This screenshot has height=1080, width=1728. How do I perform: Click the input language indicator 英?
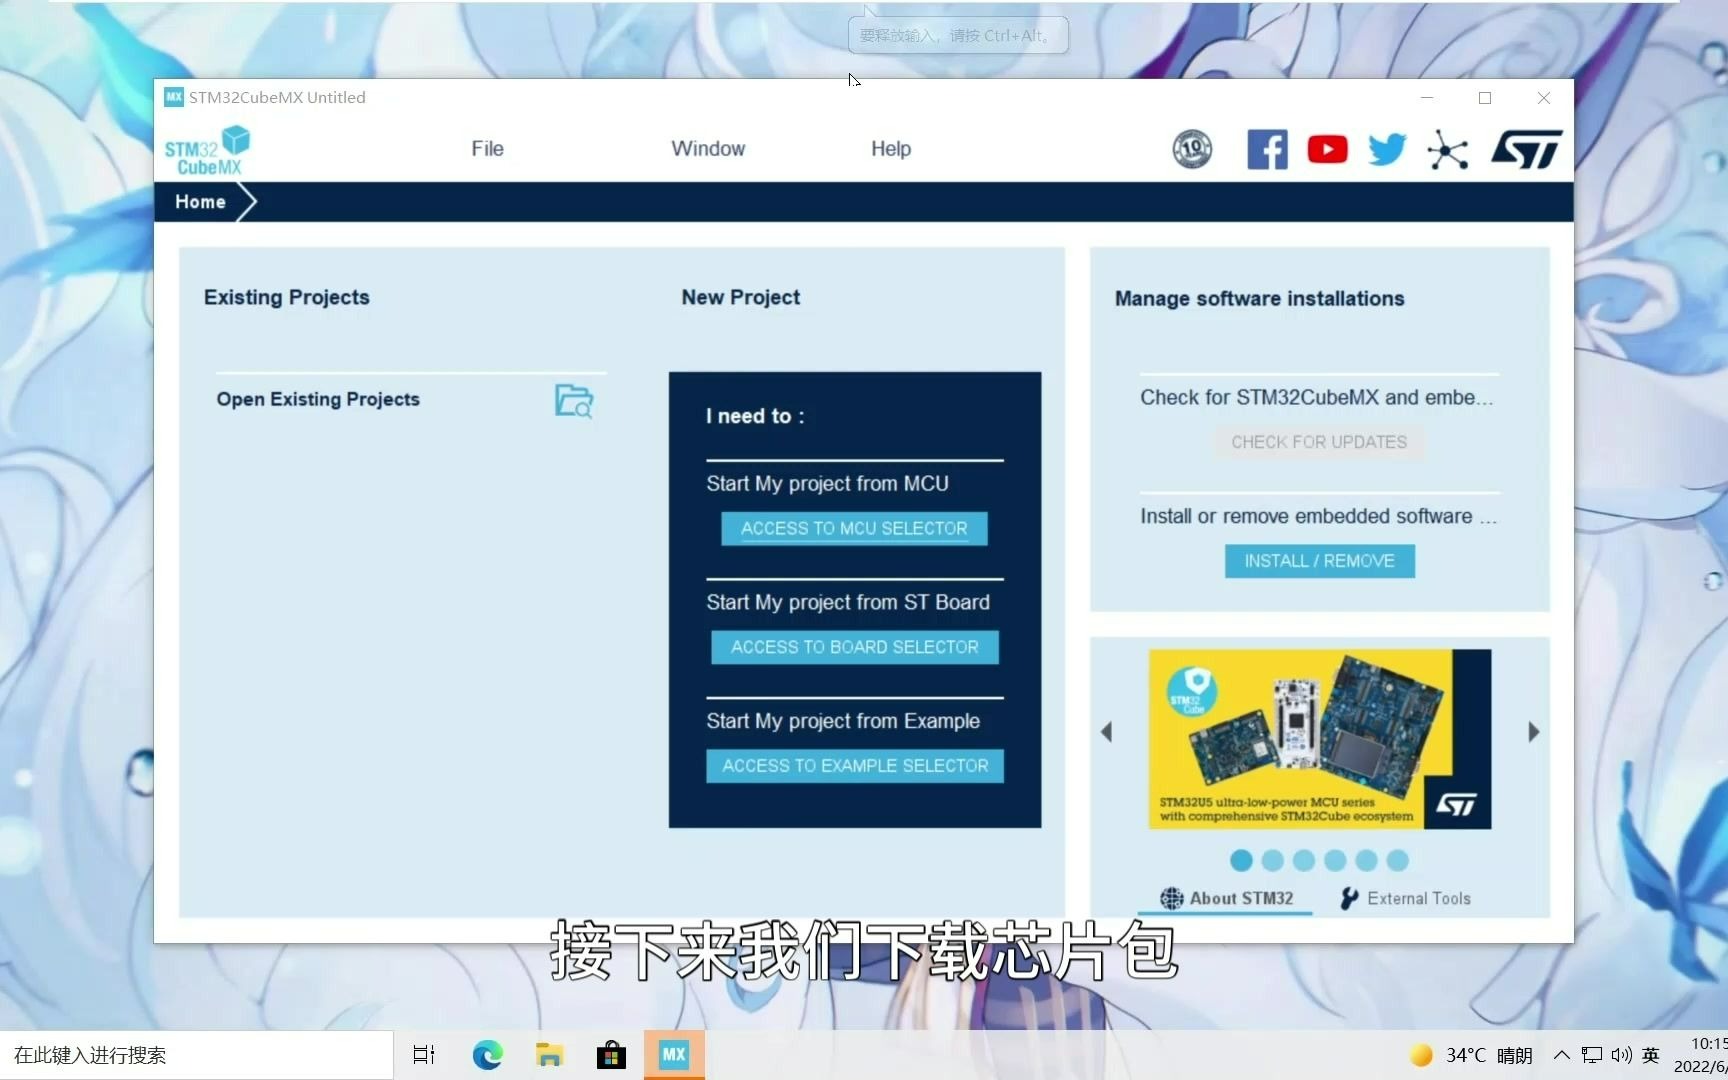tap(1651, 1055)
